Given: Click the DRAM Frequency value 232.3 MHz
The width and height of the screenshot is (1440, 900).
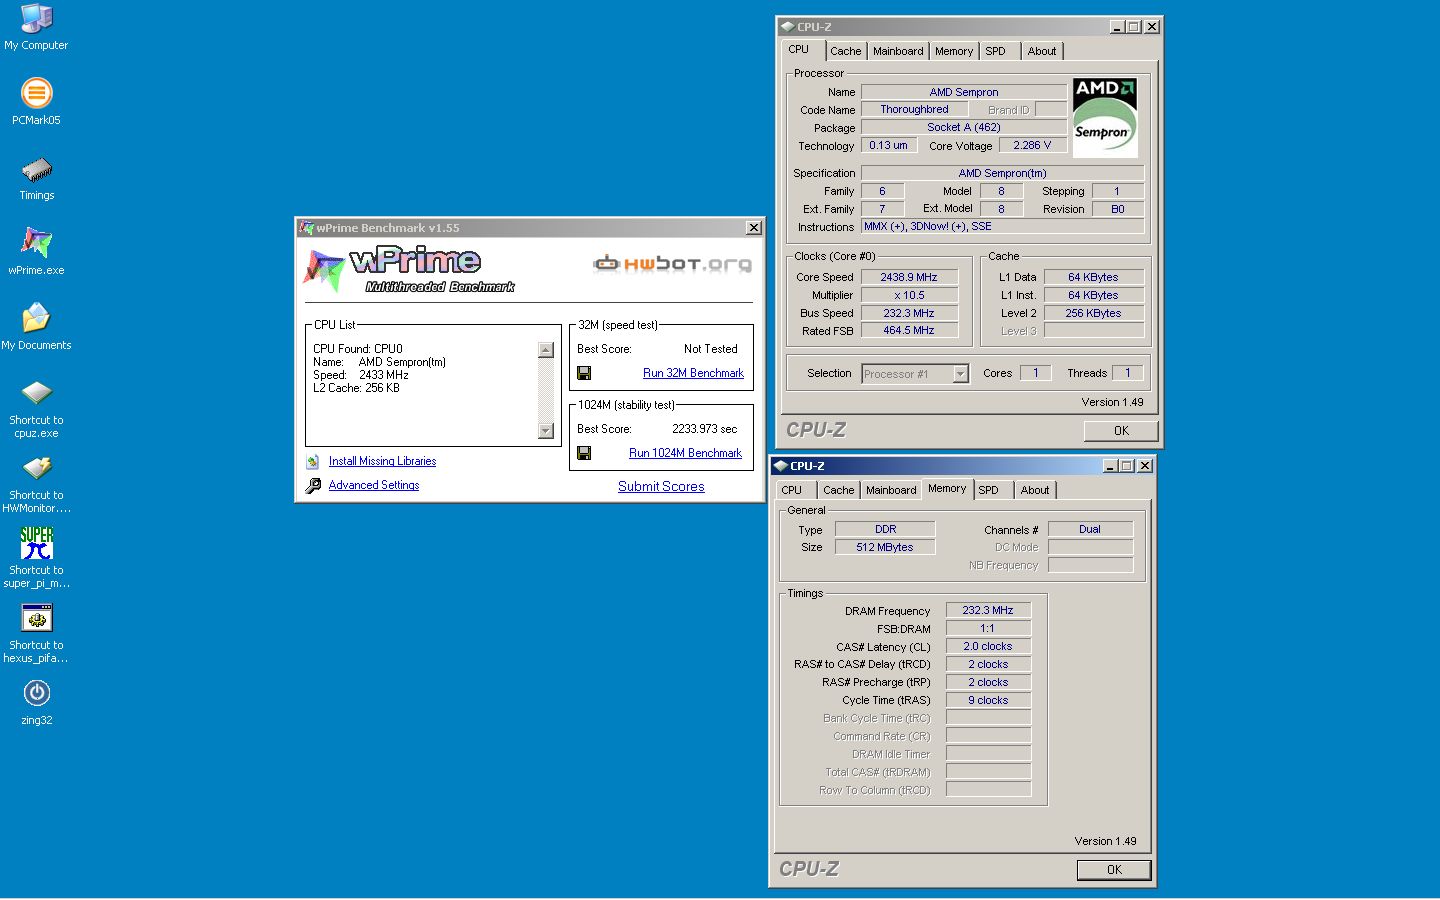Looking at the screenshot, I should [x=988, y=610].
